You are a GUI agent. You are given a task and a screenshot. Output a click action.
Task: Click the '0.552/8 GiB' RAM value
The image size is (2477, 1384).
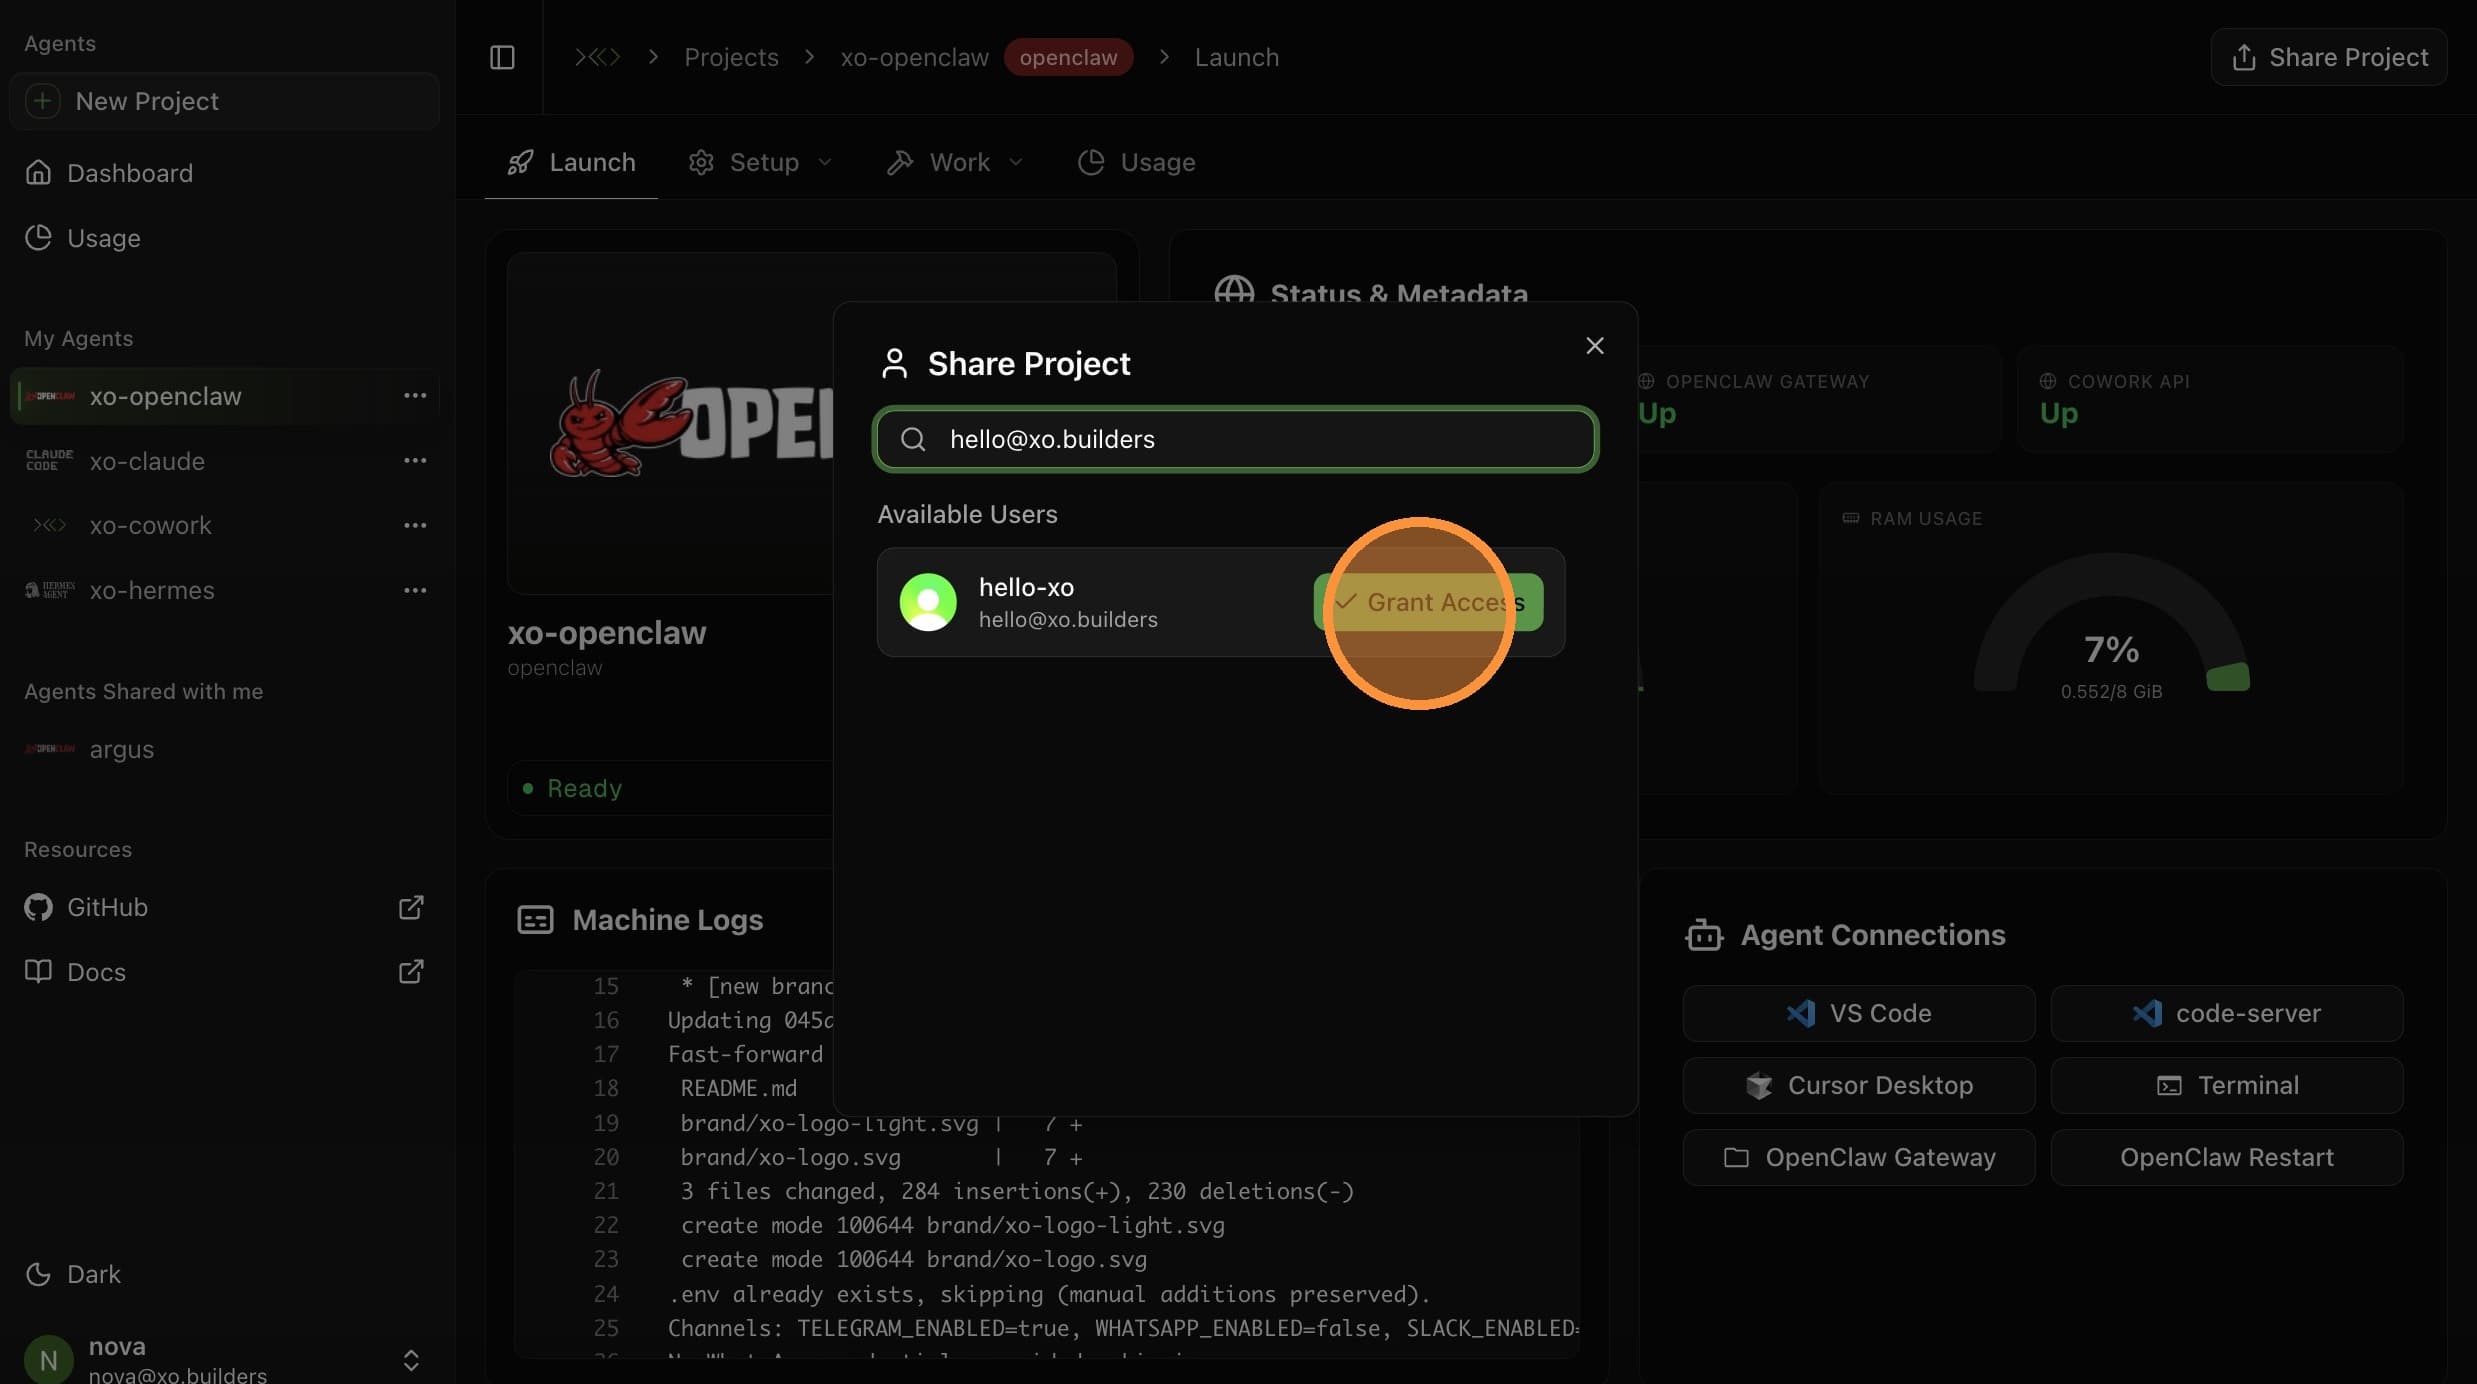[2111, 692]
